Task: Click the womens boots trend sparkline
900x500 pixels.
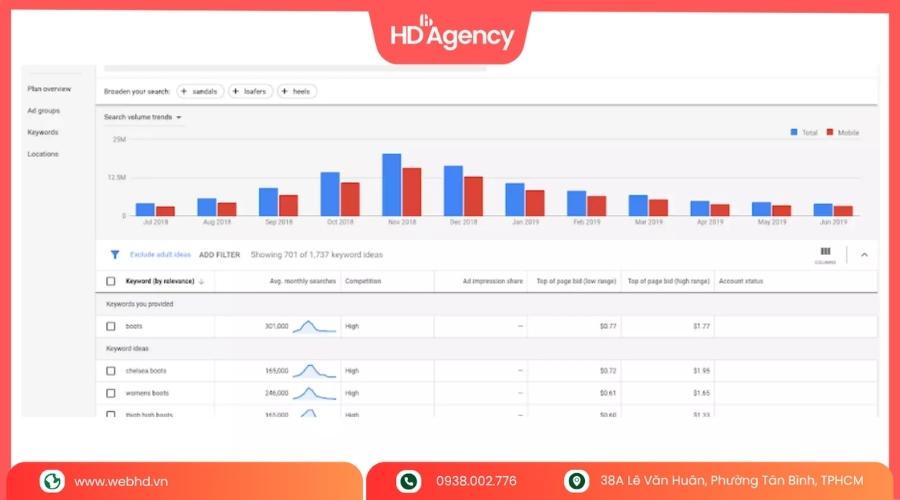Action: point(314,393)
